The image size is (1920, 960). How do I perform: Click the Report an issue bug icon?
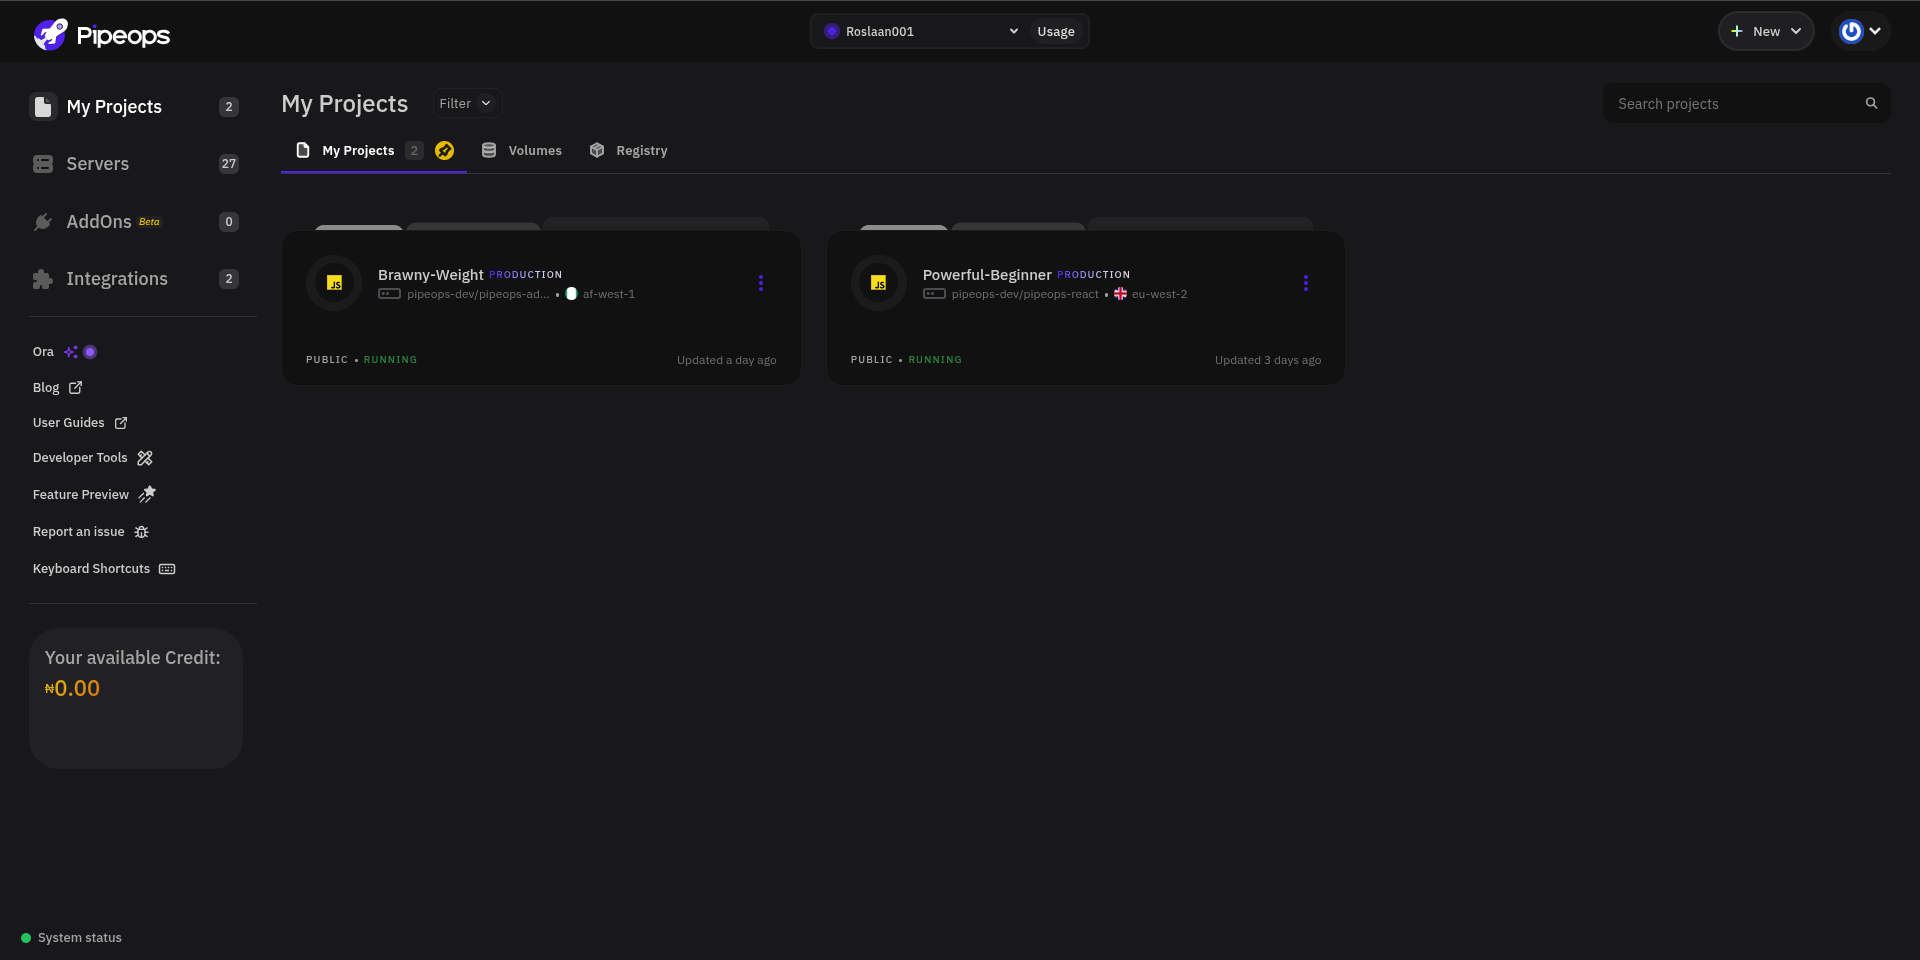pyautogui.click(x=142, y=532)
